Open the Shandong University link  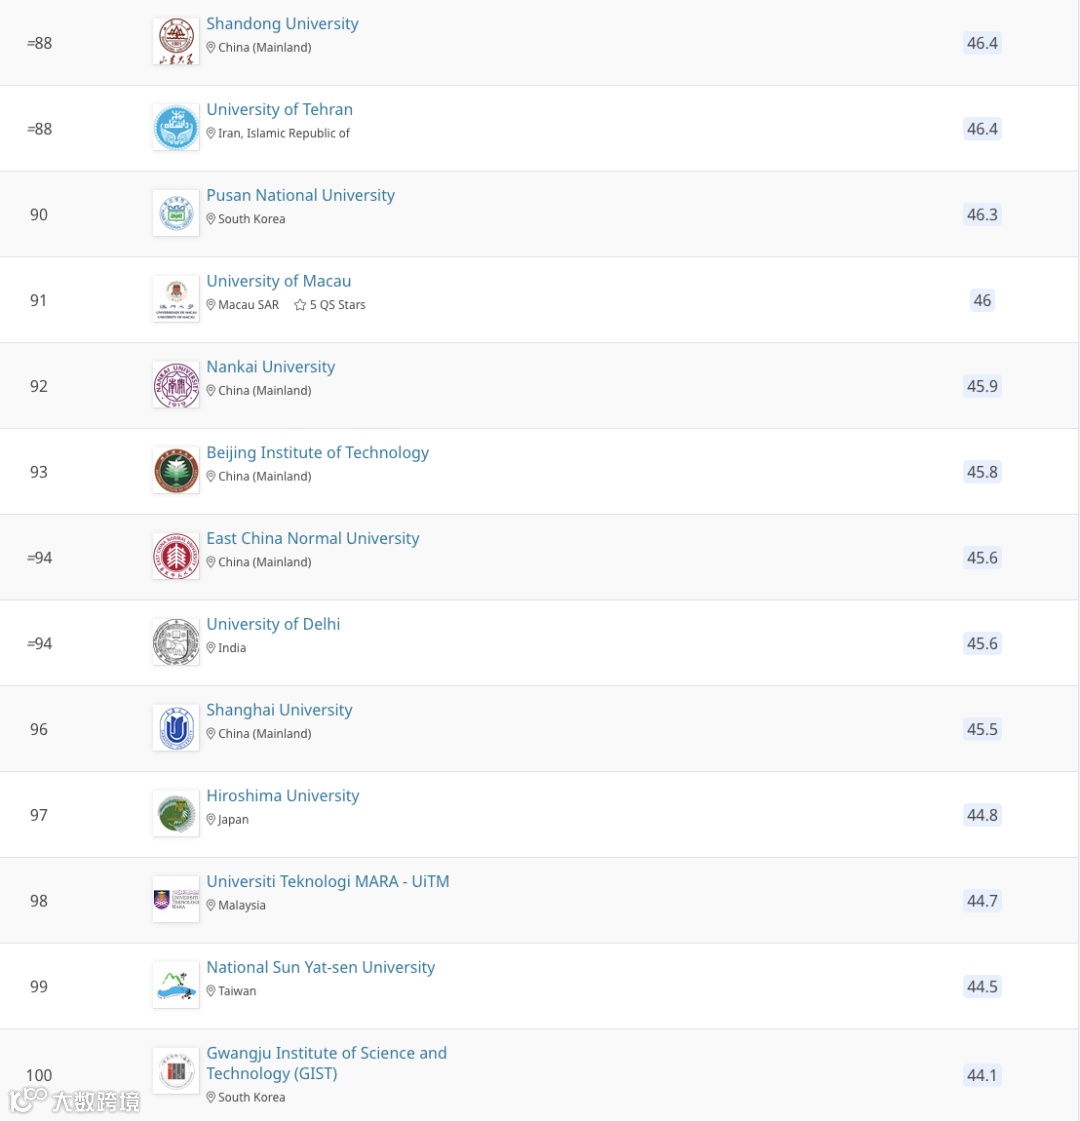click(282, 24)
